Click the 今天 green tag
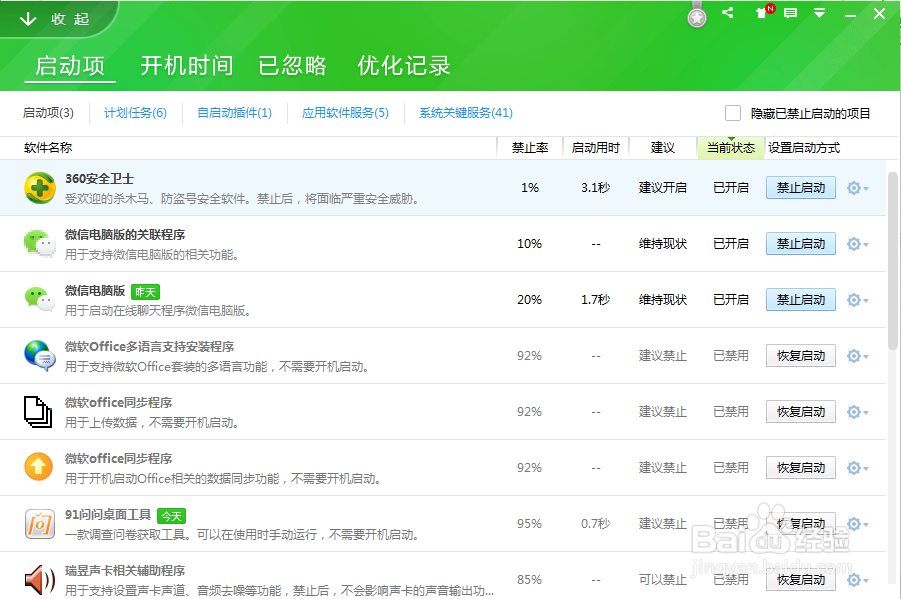The image size is (901, 599). tap(171, 516)
